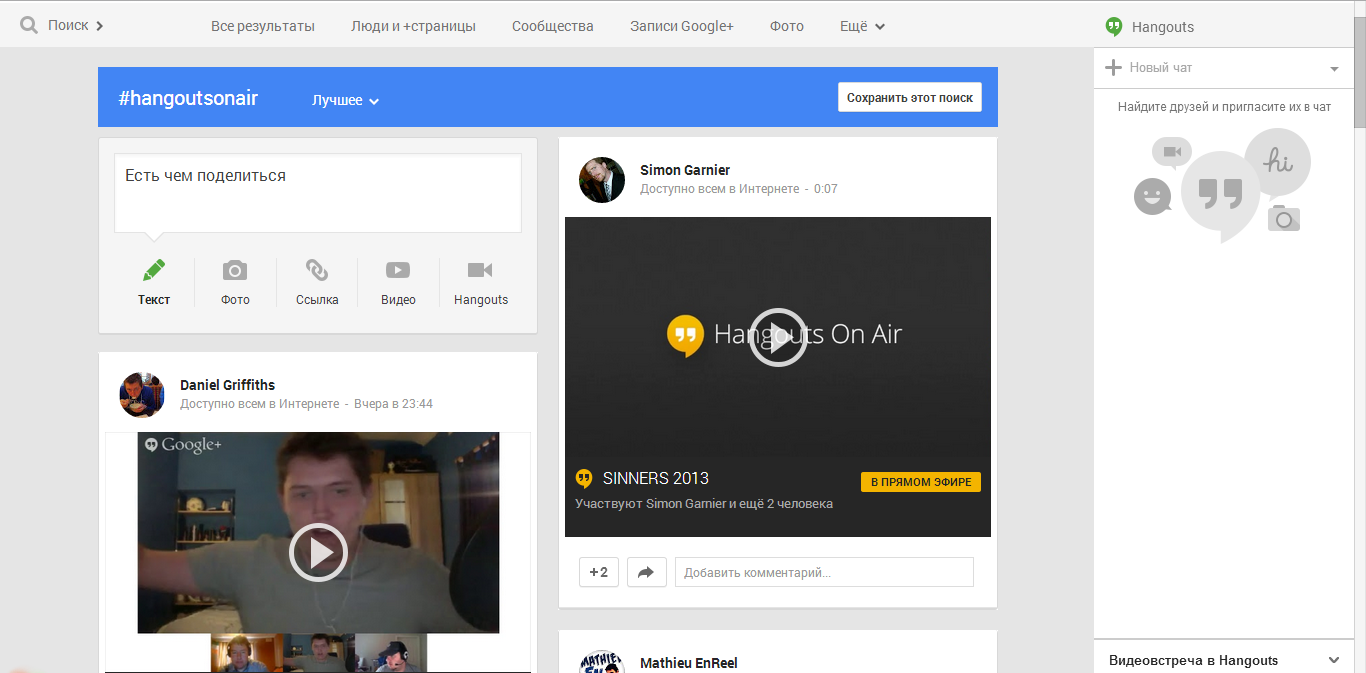The width and height of the screenshot is (1366, 673).
Task: Click the plus icon next to Новый чат
Action: click(x=1113, y=67)
